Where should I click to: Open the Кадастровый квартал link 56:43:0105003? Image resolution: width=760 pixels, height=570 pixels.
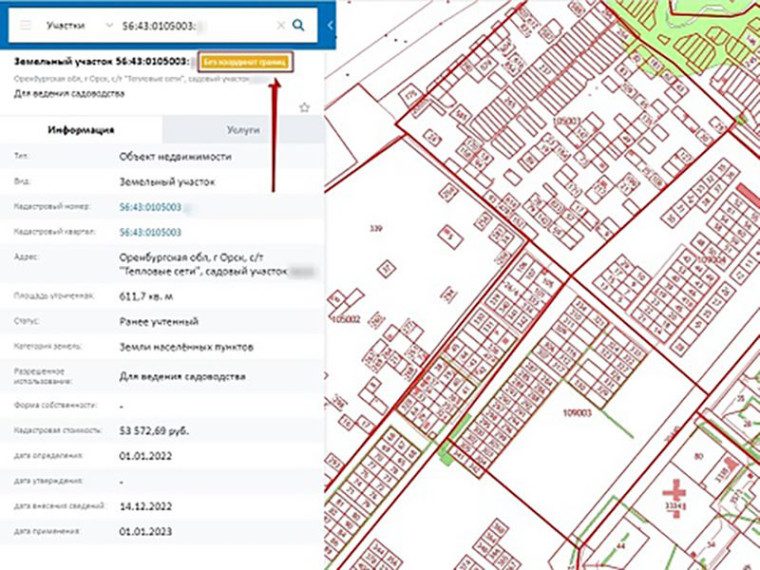tap(150, 232)
